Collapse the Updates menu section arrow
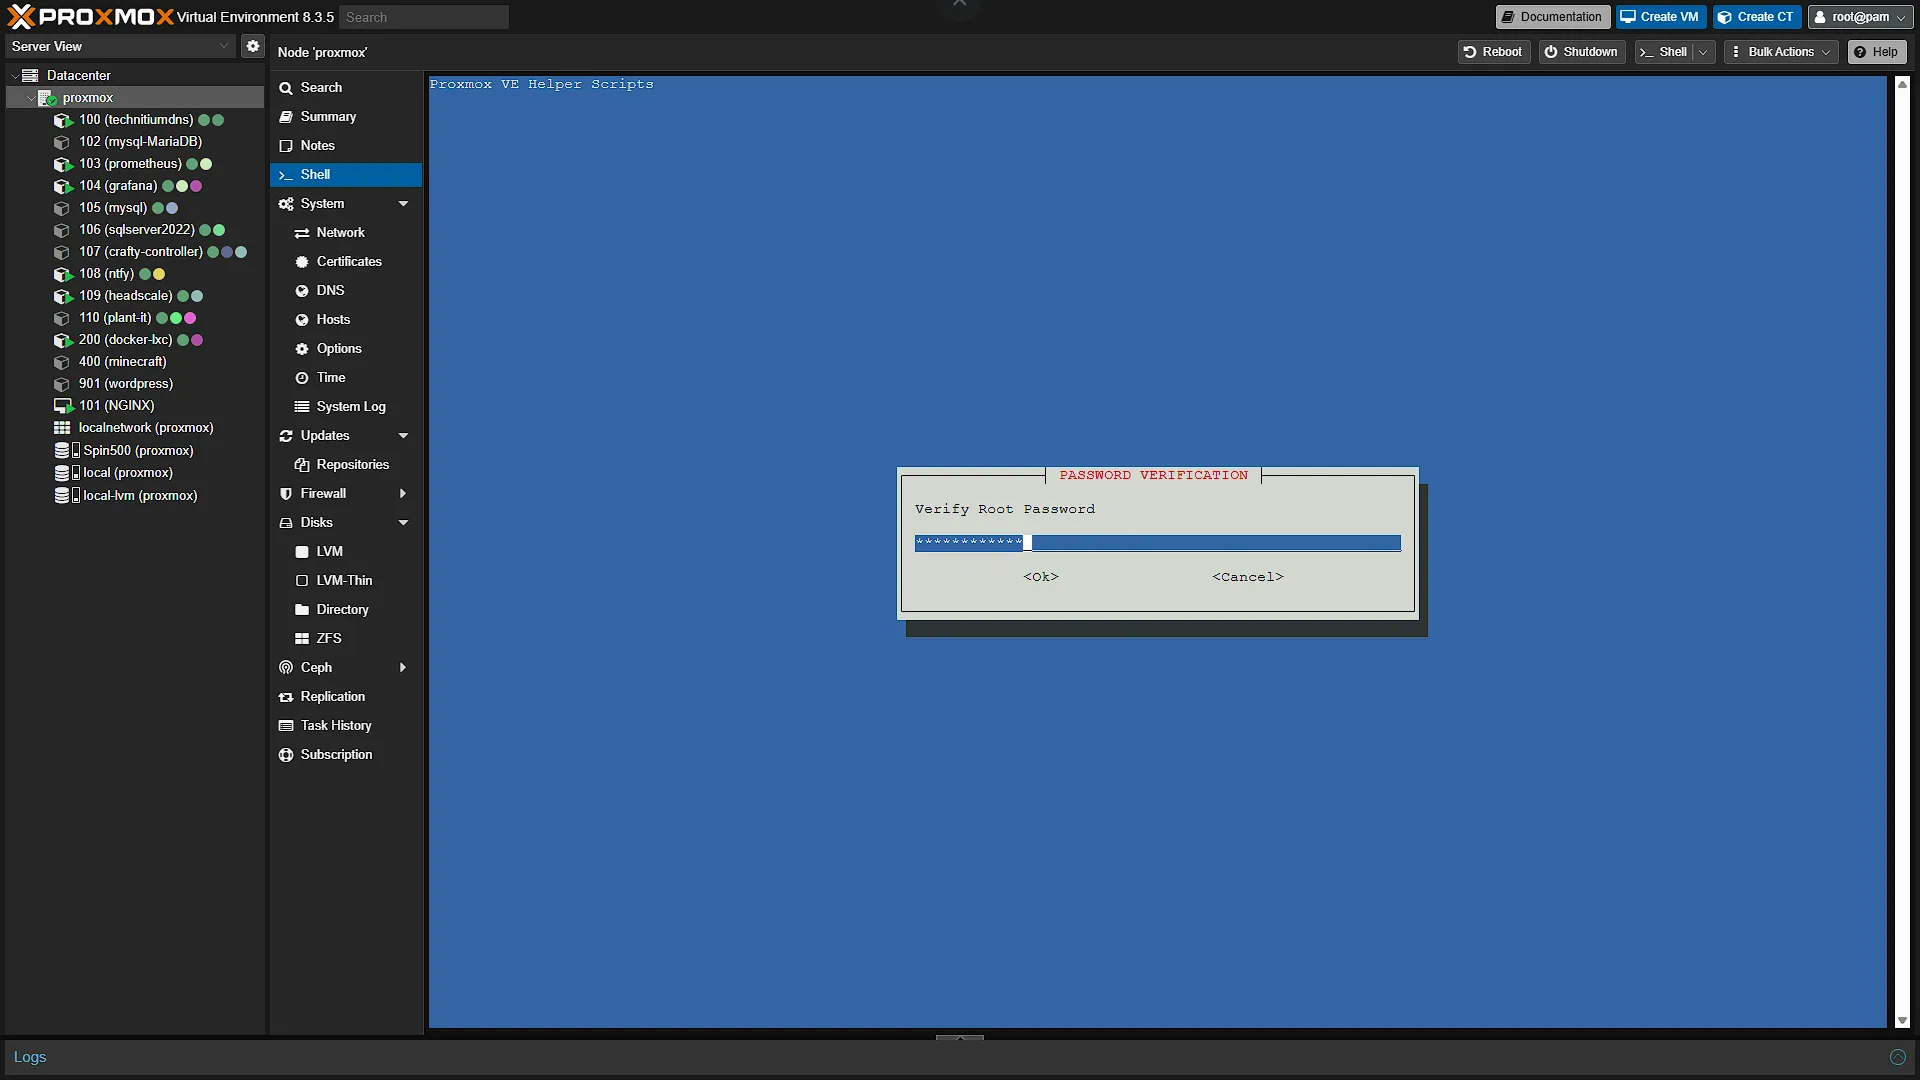The width and height of the screenshot is (1920, 1080). click(x=404, y=436)
